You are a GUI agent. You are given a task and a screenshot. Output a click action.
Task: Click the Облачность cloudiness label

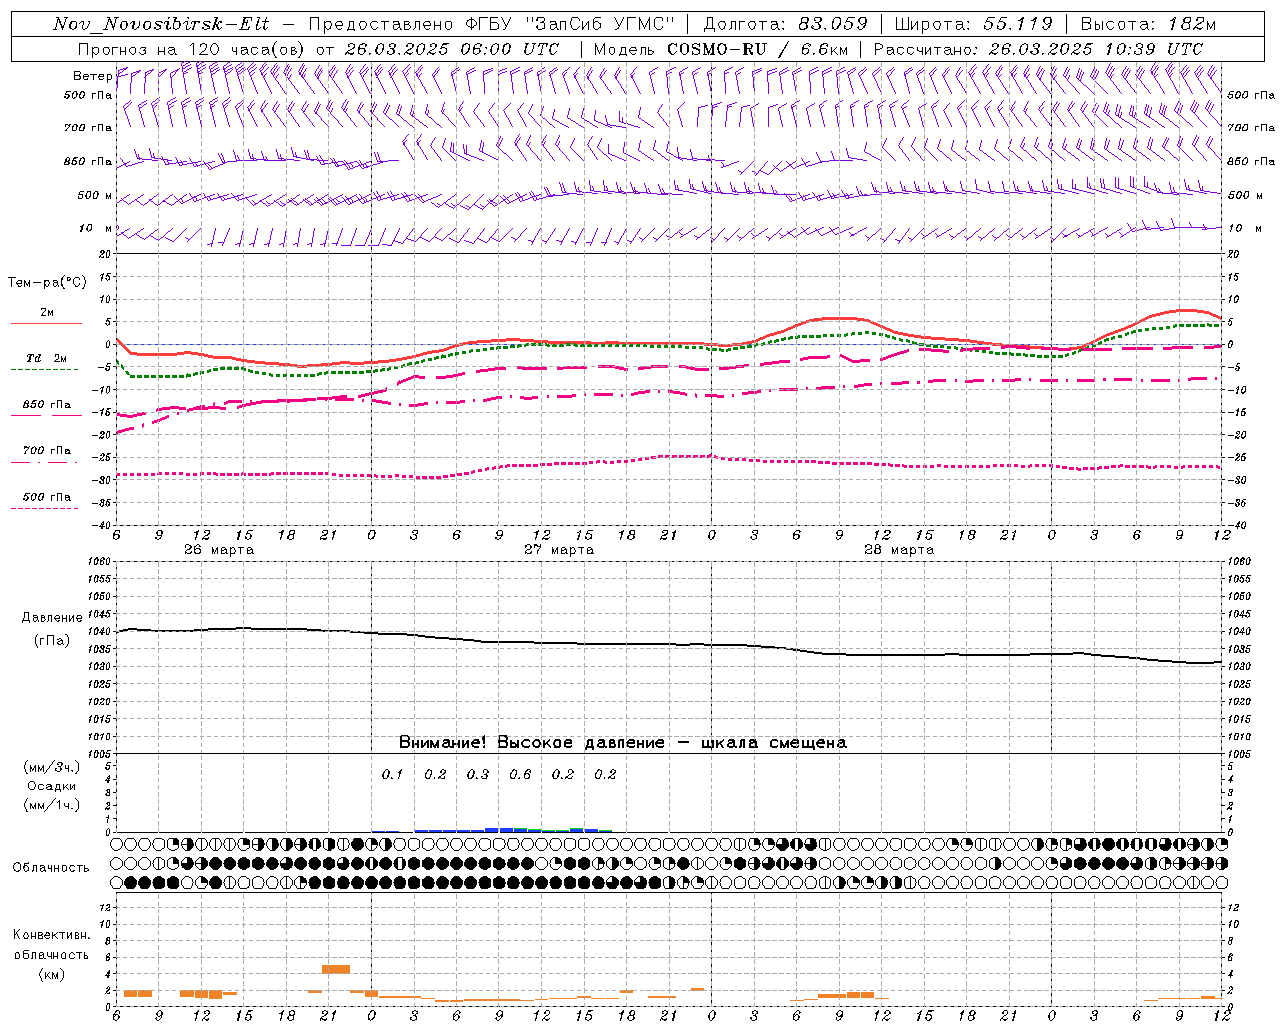[x=51, y=868]
